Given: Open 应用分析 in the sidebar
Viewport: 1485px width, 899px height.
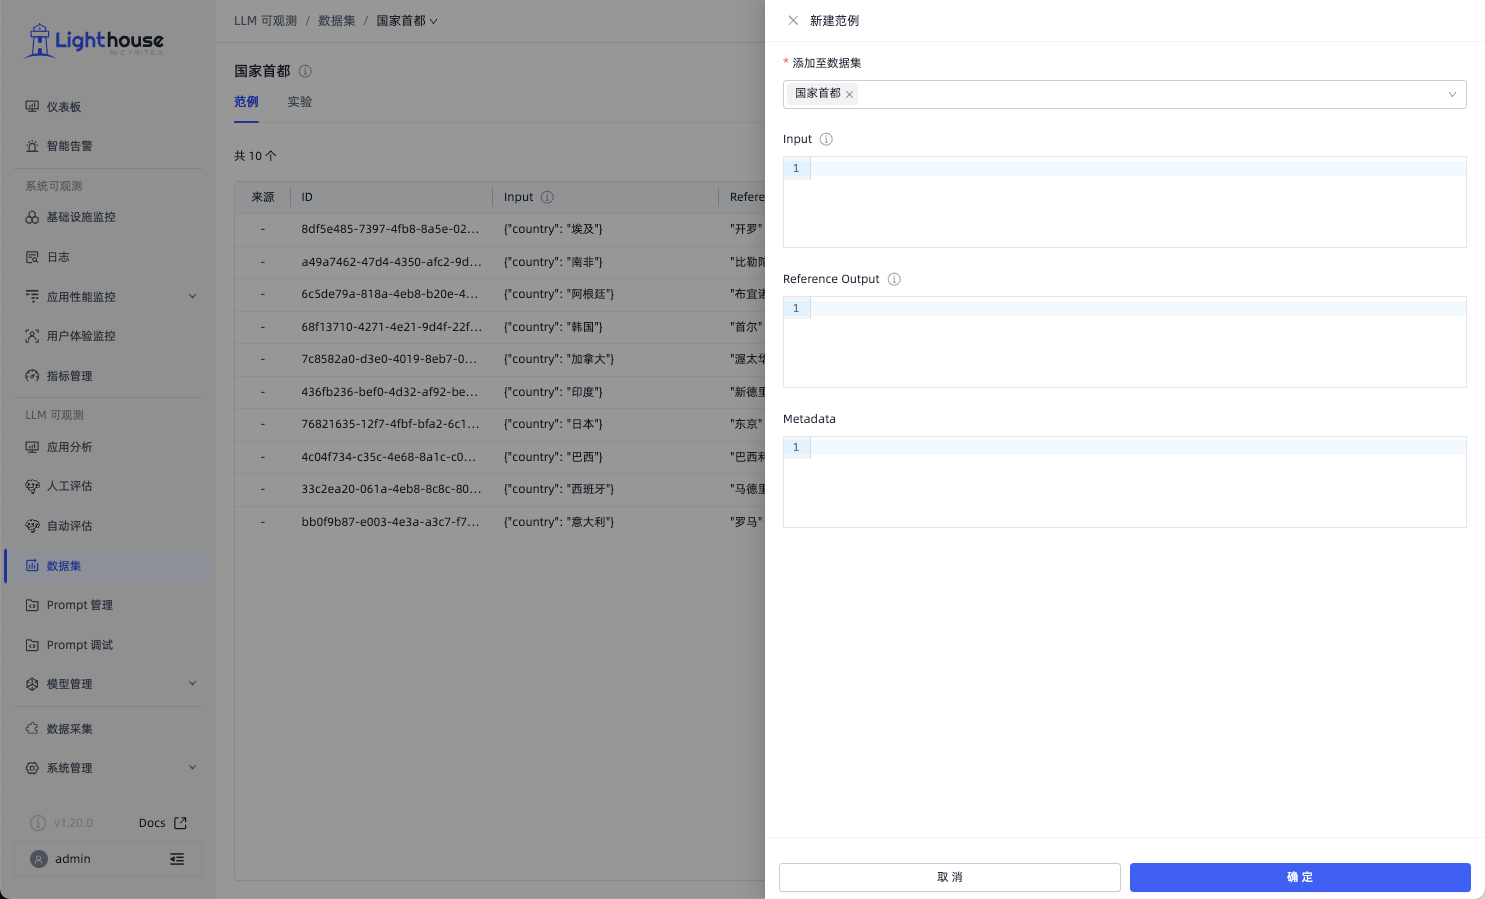Looking at the screenshot, I should tap(108, 447).
